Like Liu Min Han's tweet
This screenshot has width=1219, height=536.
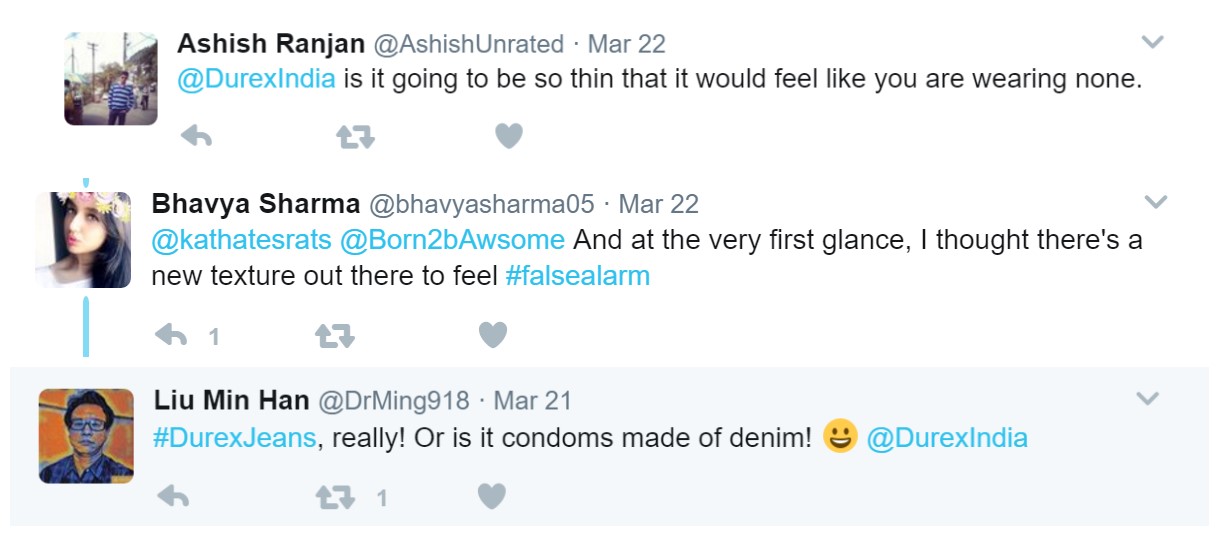click(491, 495)
